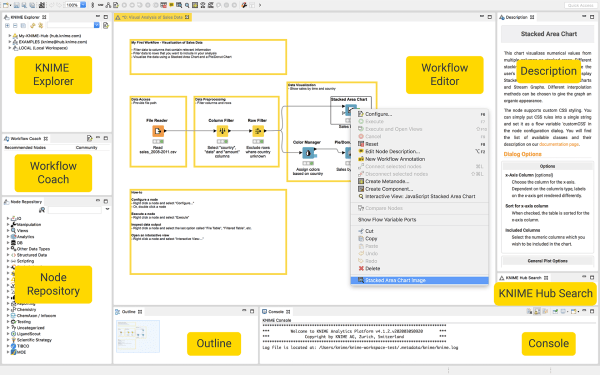Click Expand All icon in KNIME Explorer
The width and height of the screenshot is (600, 375).
click(x=7, y=26)
